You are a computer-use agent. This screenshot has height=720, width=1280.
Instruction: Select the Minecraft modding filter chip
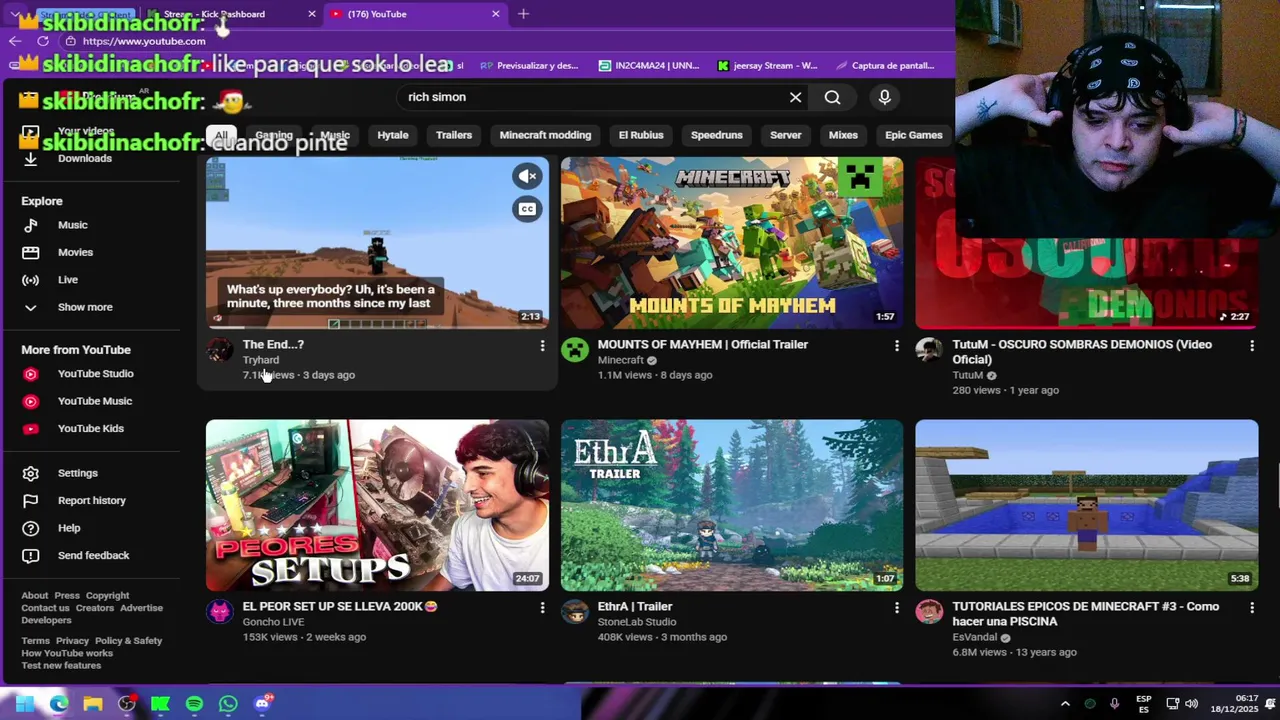pos(545,135)
